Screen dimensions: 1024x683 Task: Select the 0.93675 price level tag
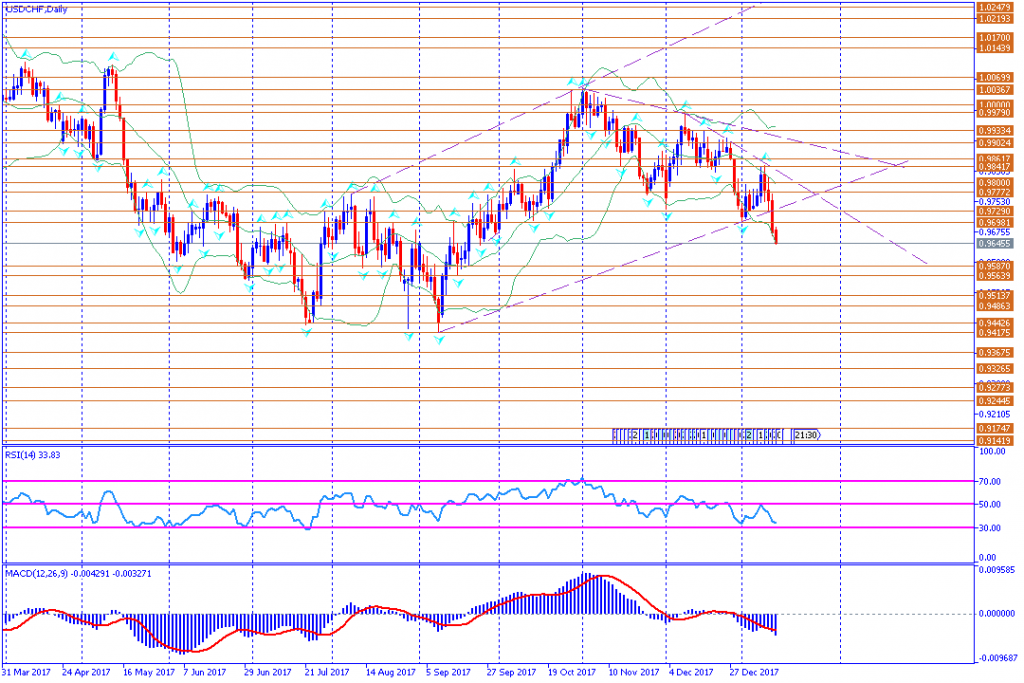click(x=995, y=352)
